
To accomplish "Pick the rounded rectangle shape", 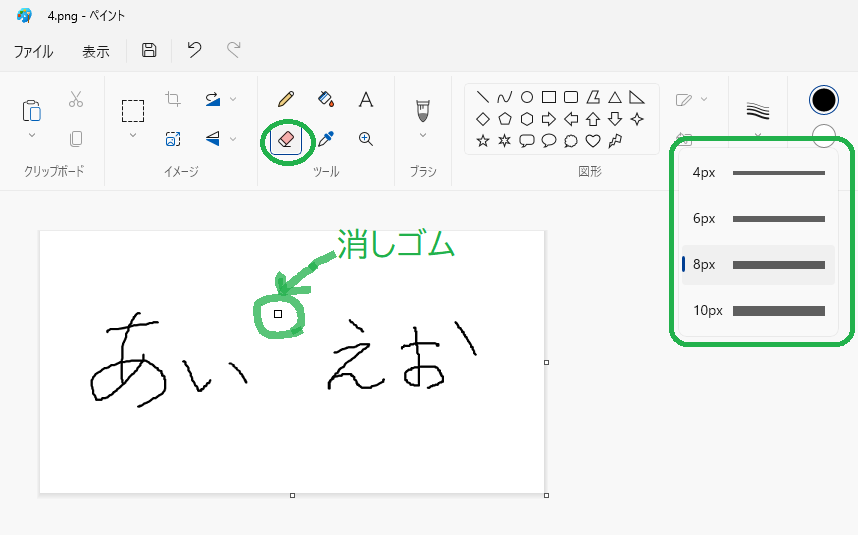I will point(571,97).
